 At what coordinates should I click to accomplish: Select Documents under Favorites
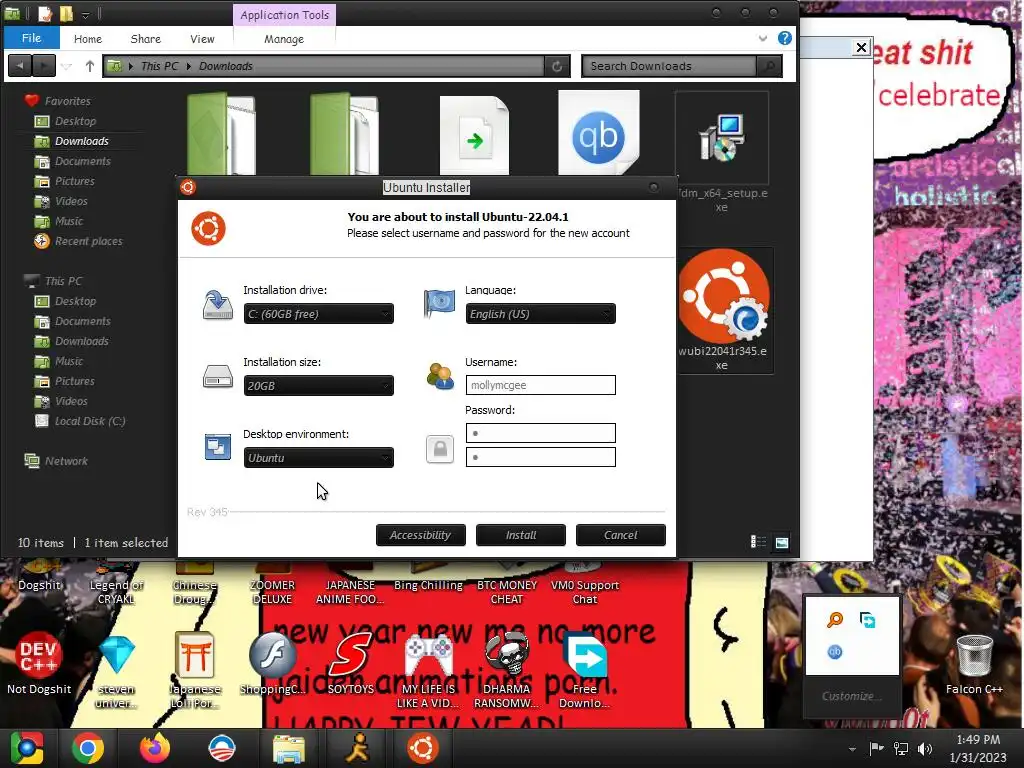[82, 161]
